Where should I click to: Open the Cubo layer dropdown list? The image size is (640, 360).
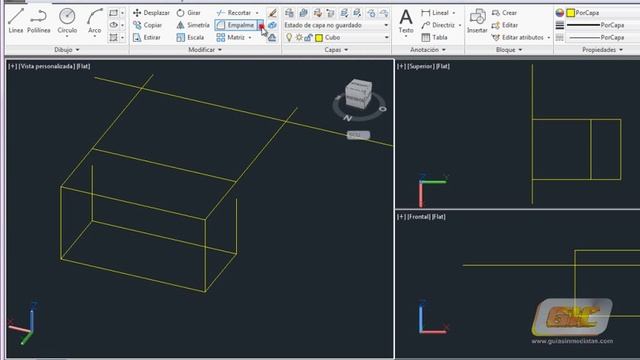tap(386, 38)
